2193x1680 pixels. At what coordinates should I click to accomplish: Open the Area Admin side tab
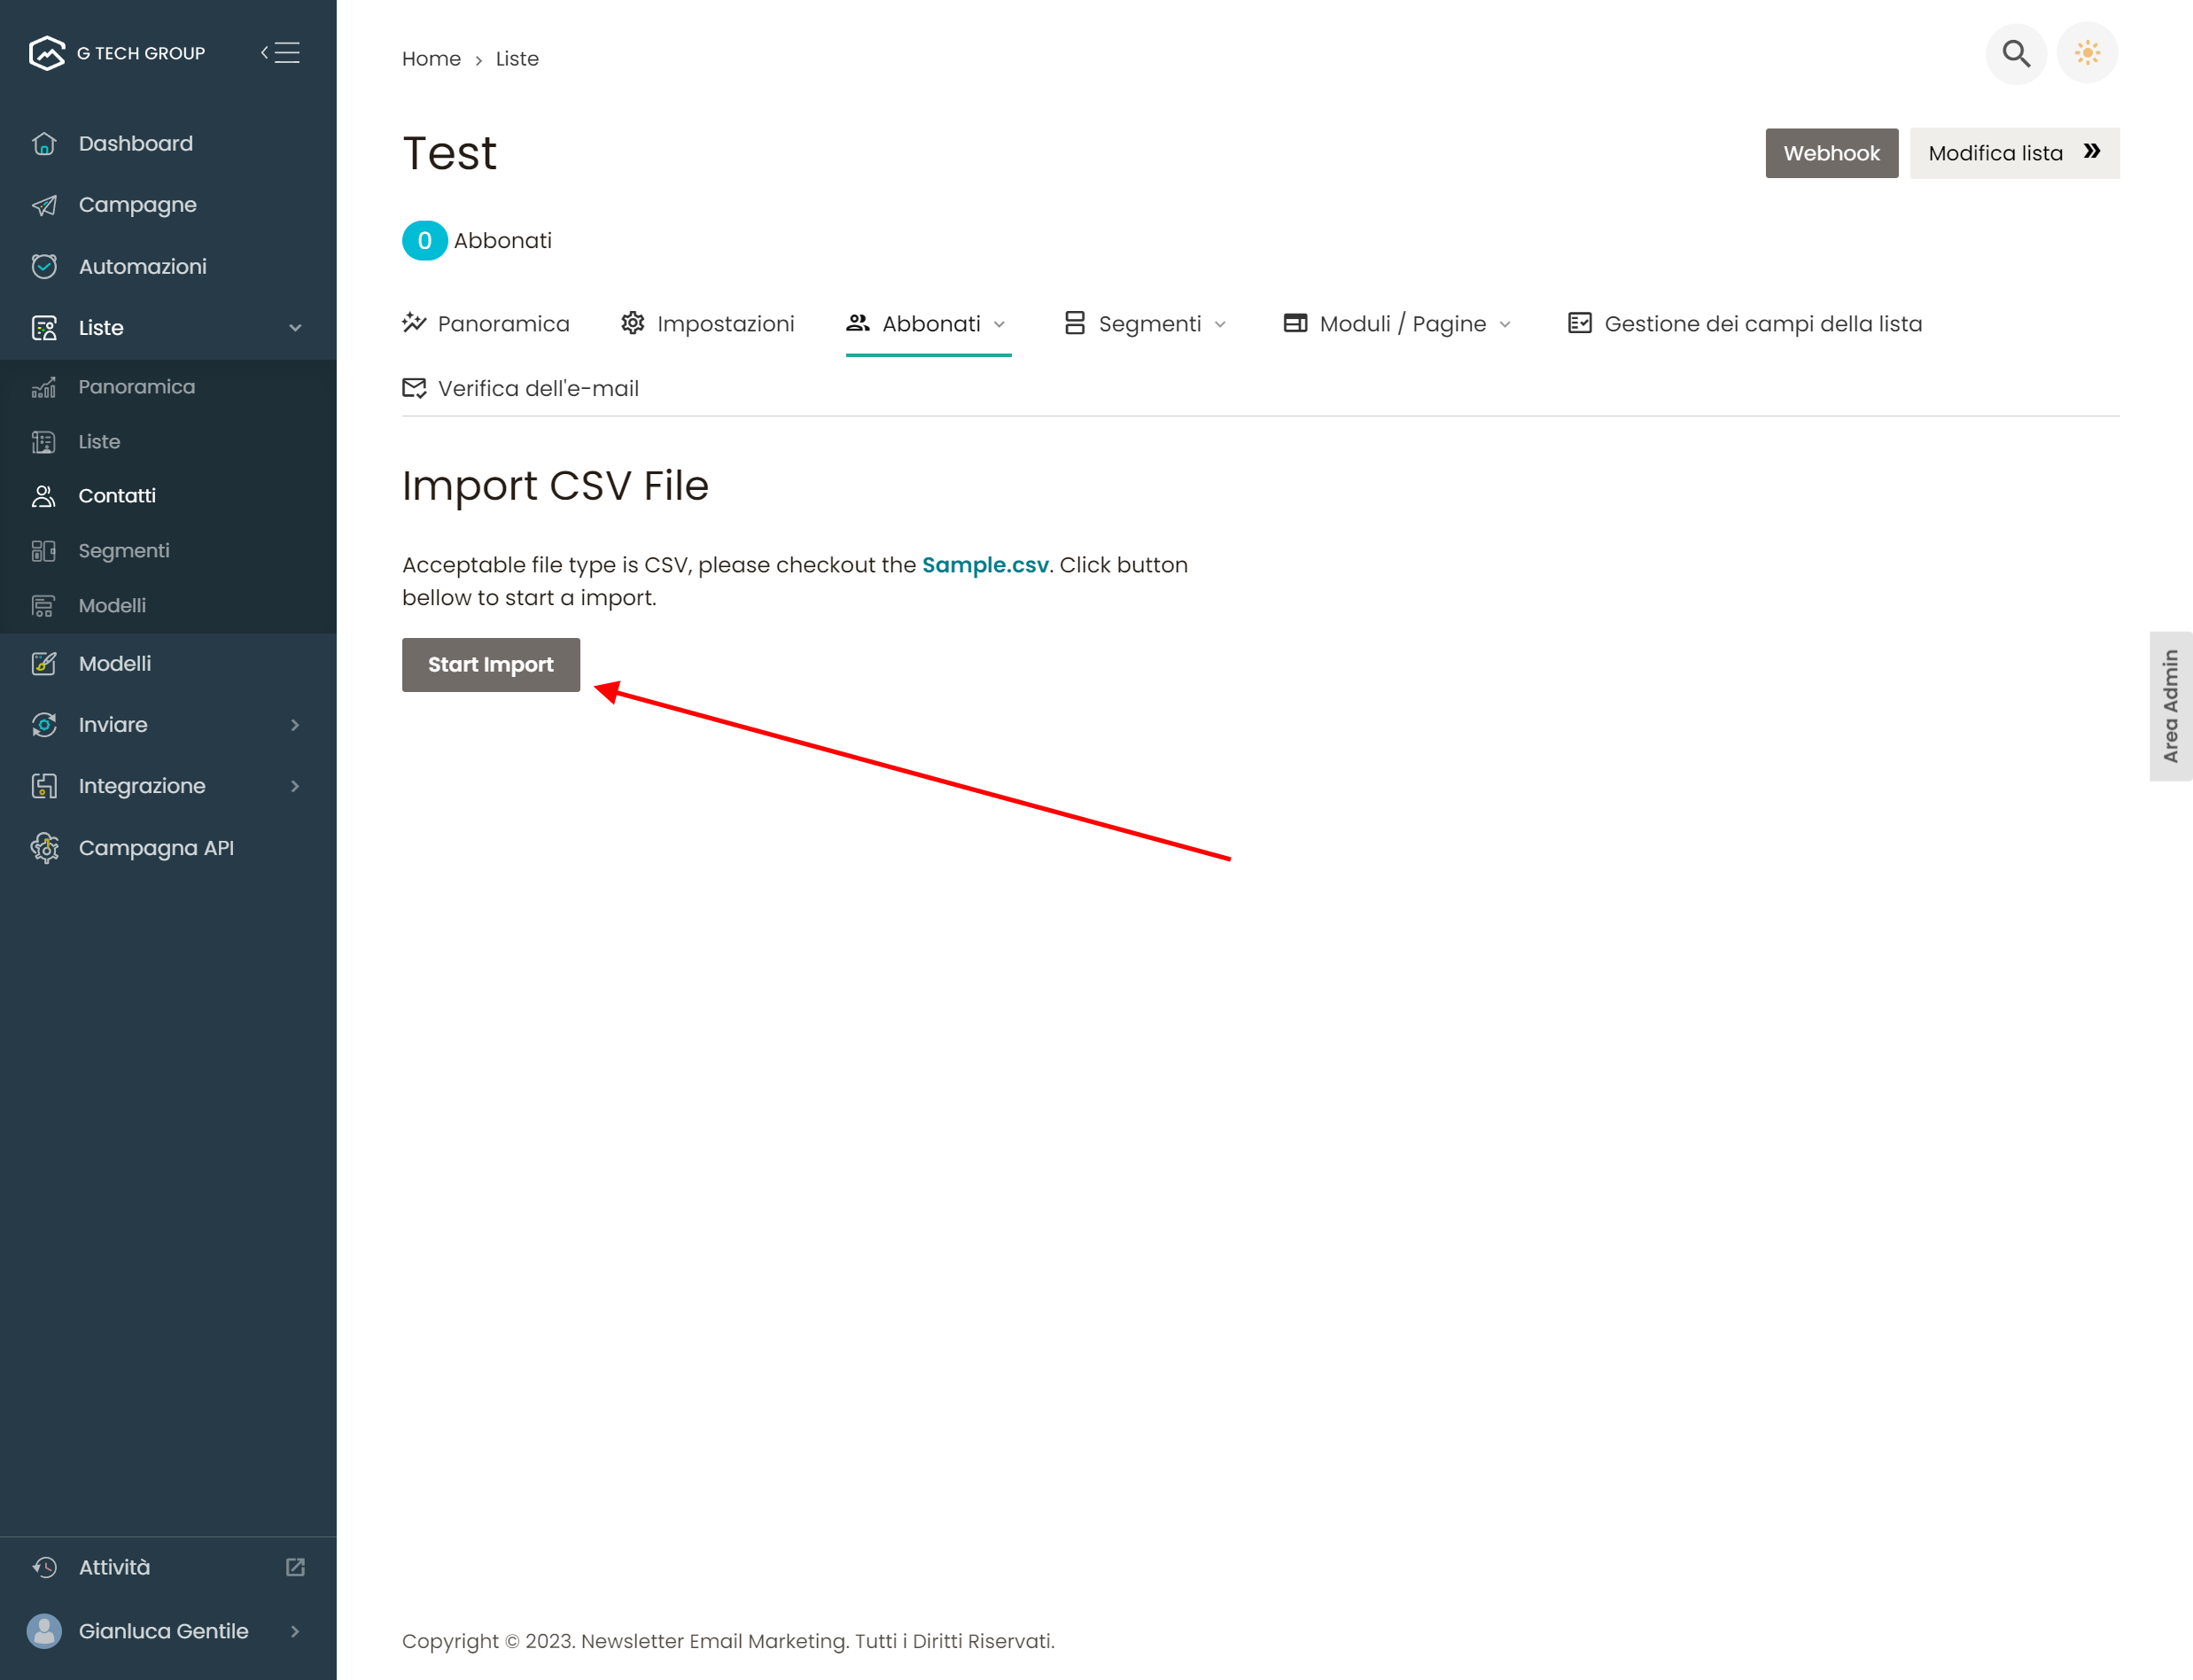coord(2170,706)
